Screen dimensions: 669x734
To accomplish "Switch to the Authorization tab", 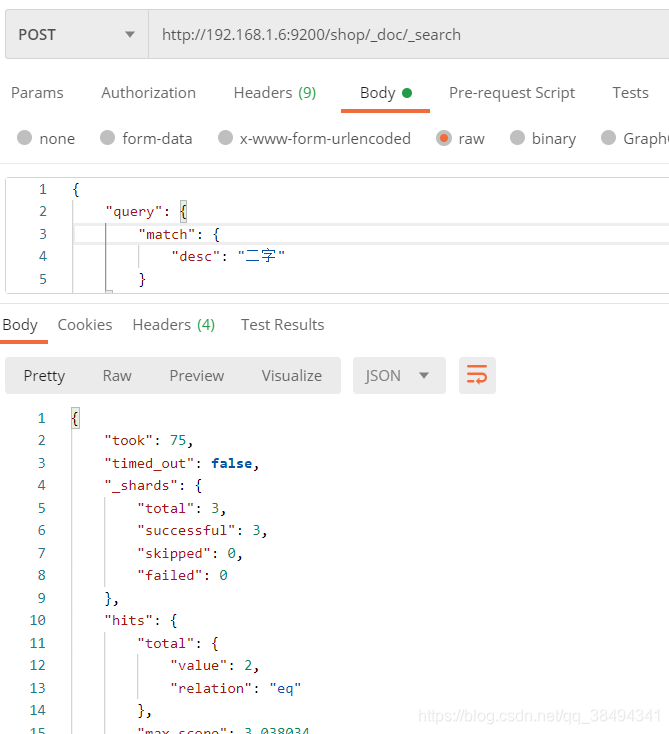I will (x=148, y=93).
